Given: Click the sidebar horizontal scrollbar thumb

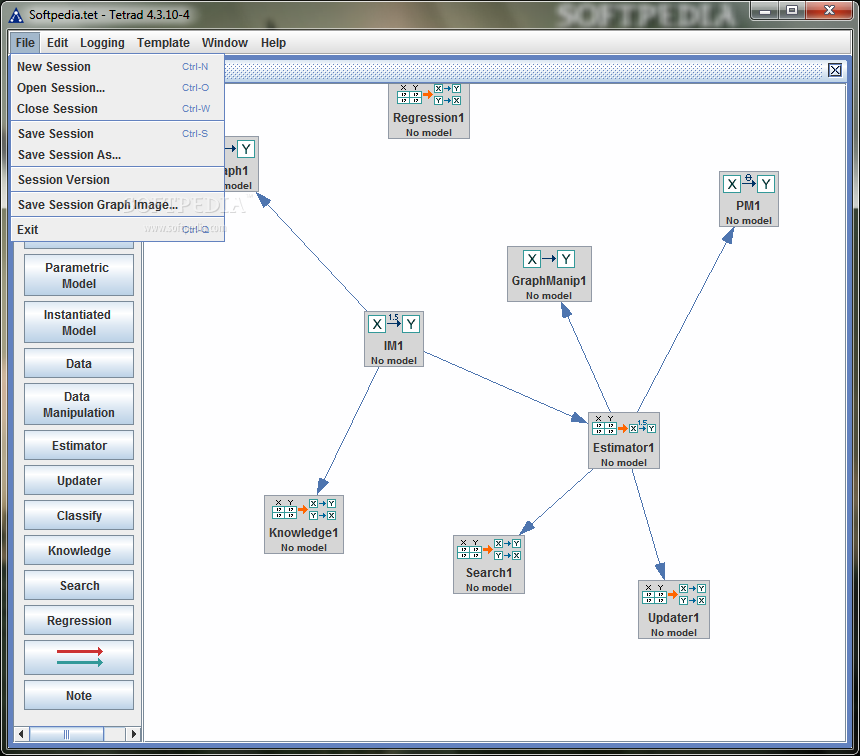Looking at the screenshot, I should (66, 734).
